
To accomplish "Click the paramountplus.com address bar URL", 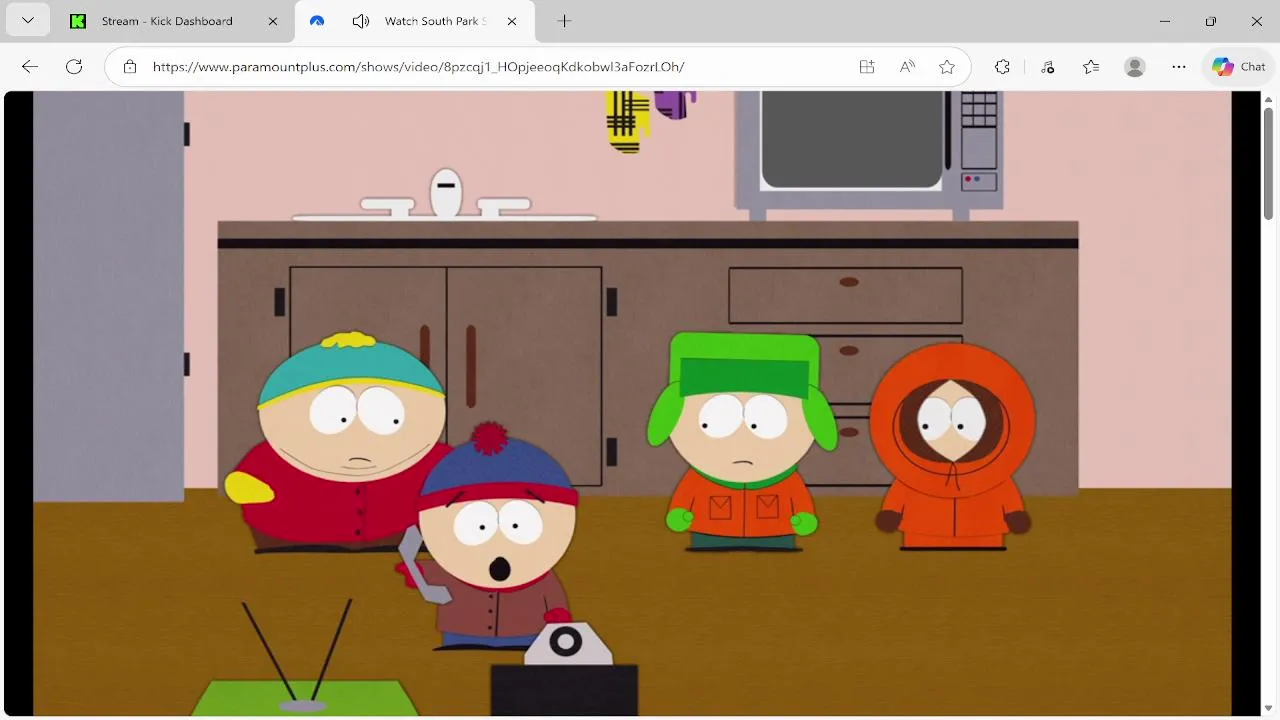I will pos(418,67).
